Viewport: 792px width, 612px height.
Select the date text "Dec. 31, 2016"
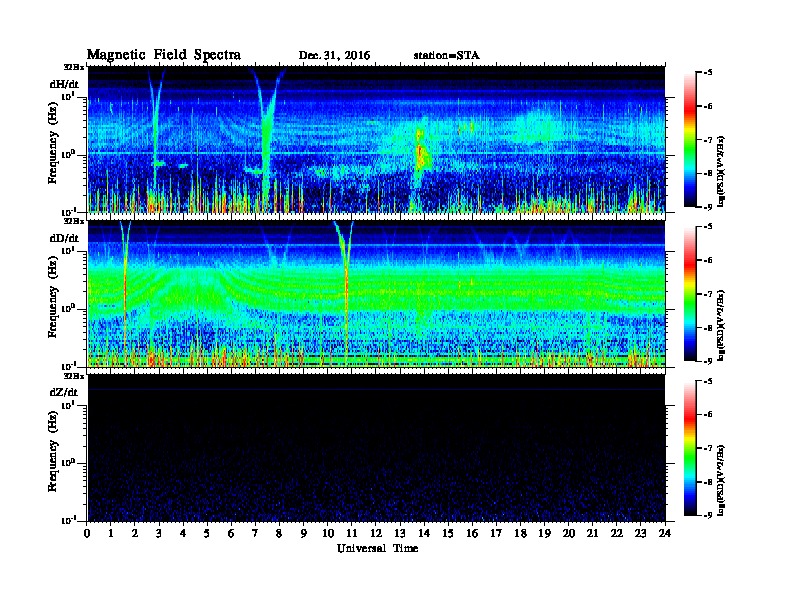click(334, 56)
